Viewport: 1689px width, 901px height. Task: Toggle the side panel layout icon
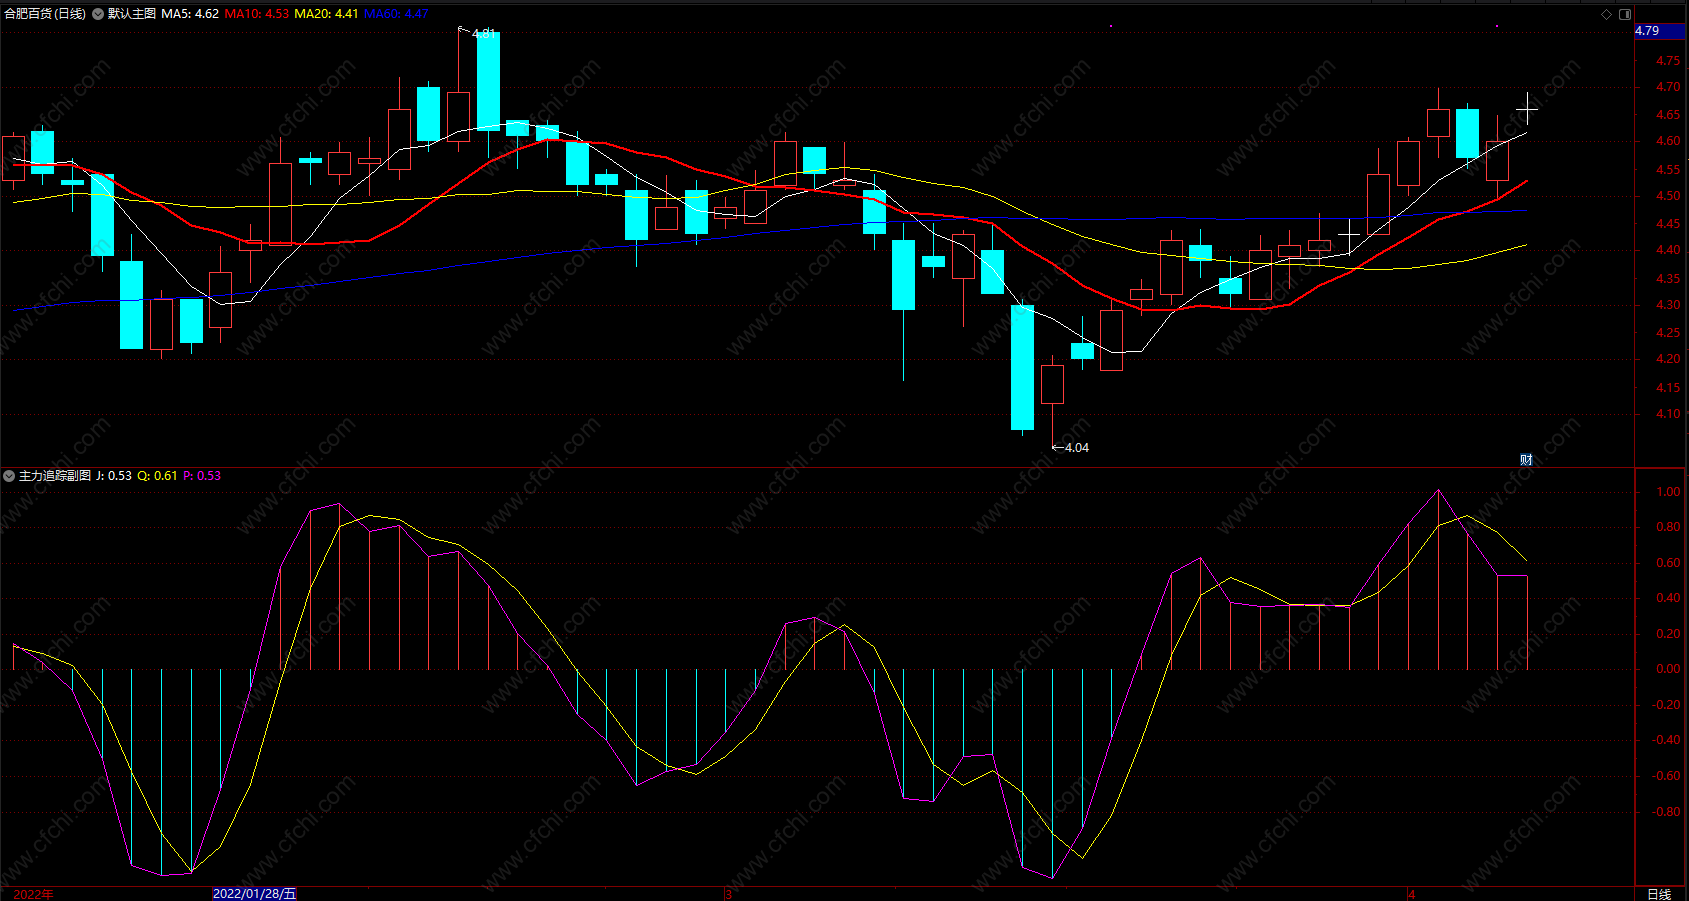[x=1625, y=14]
